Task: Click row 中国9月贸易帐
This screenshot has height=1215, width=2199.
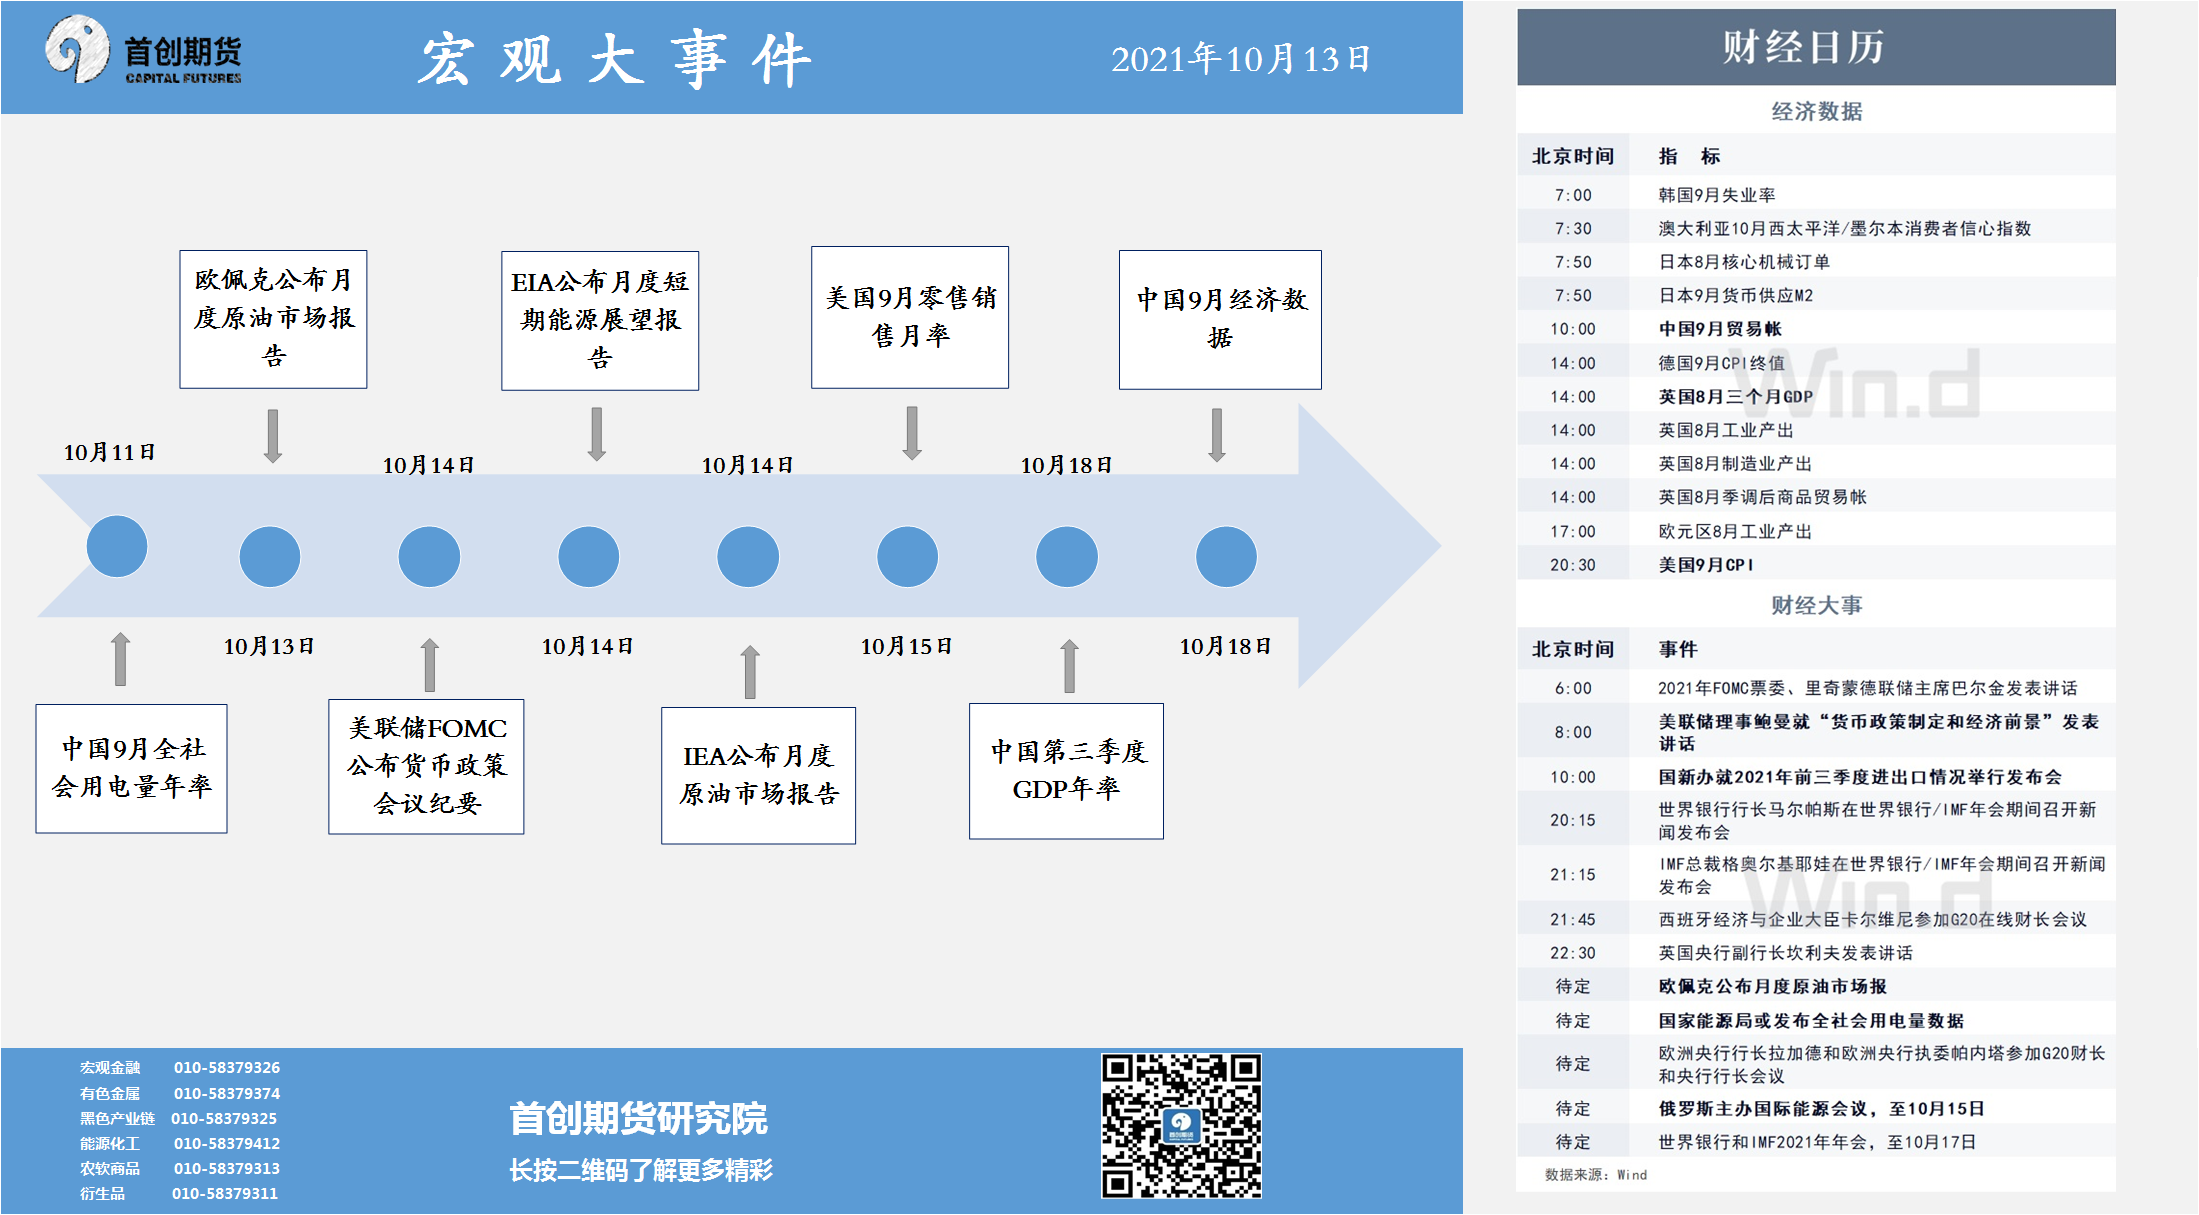Action: pyautogui.click(x=1816, y=329)
